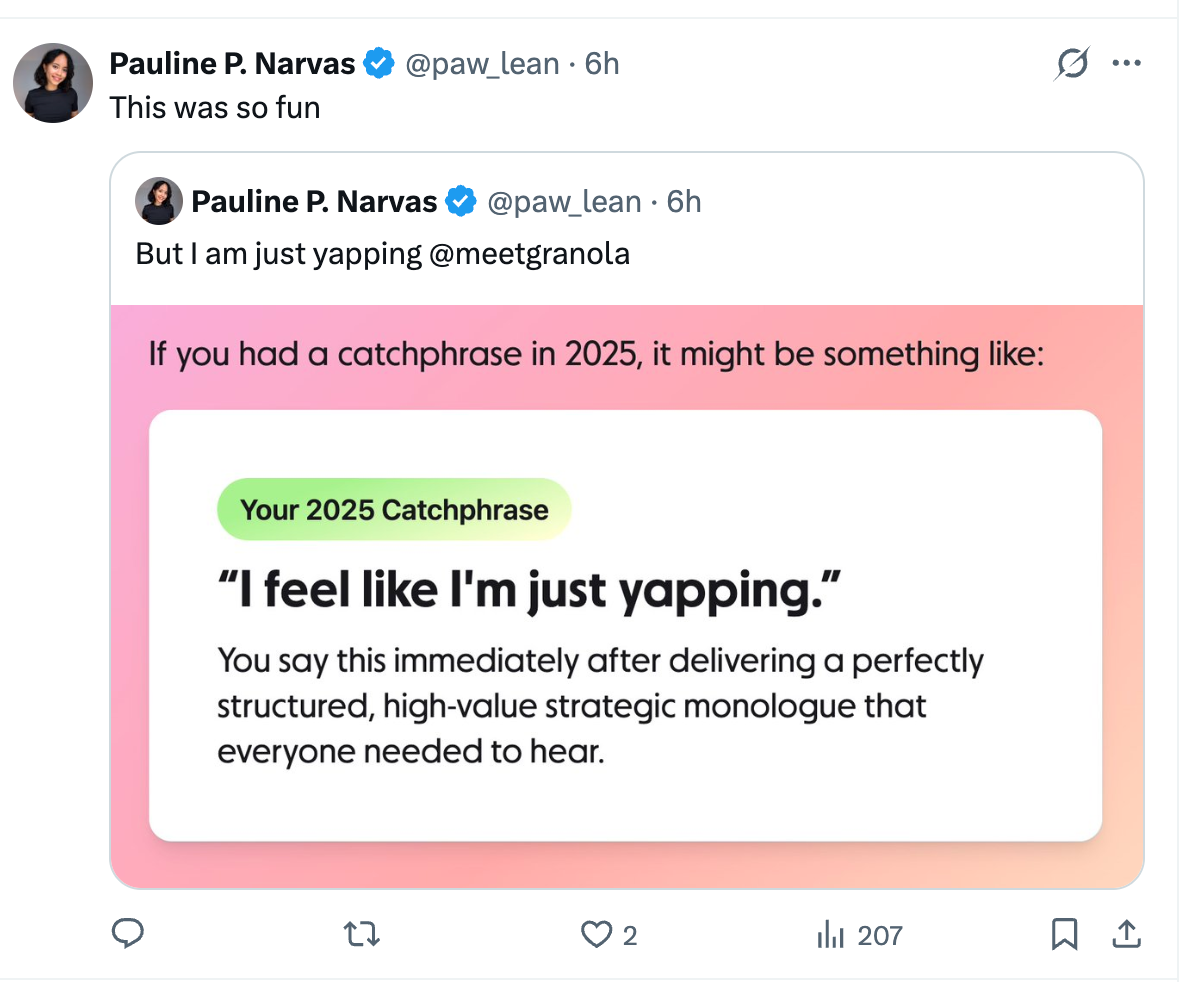Bookmark this post

click(x=1064, y=934)
